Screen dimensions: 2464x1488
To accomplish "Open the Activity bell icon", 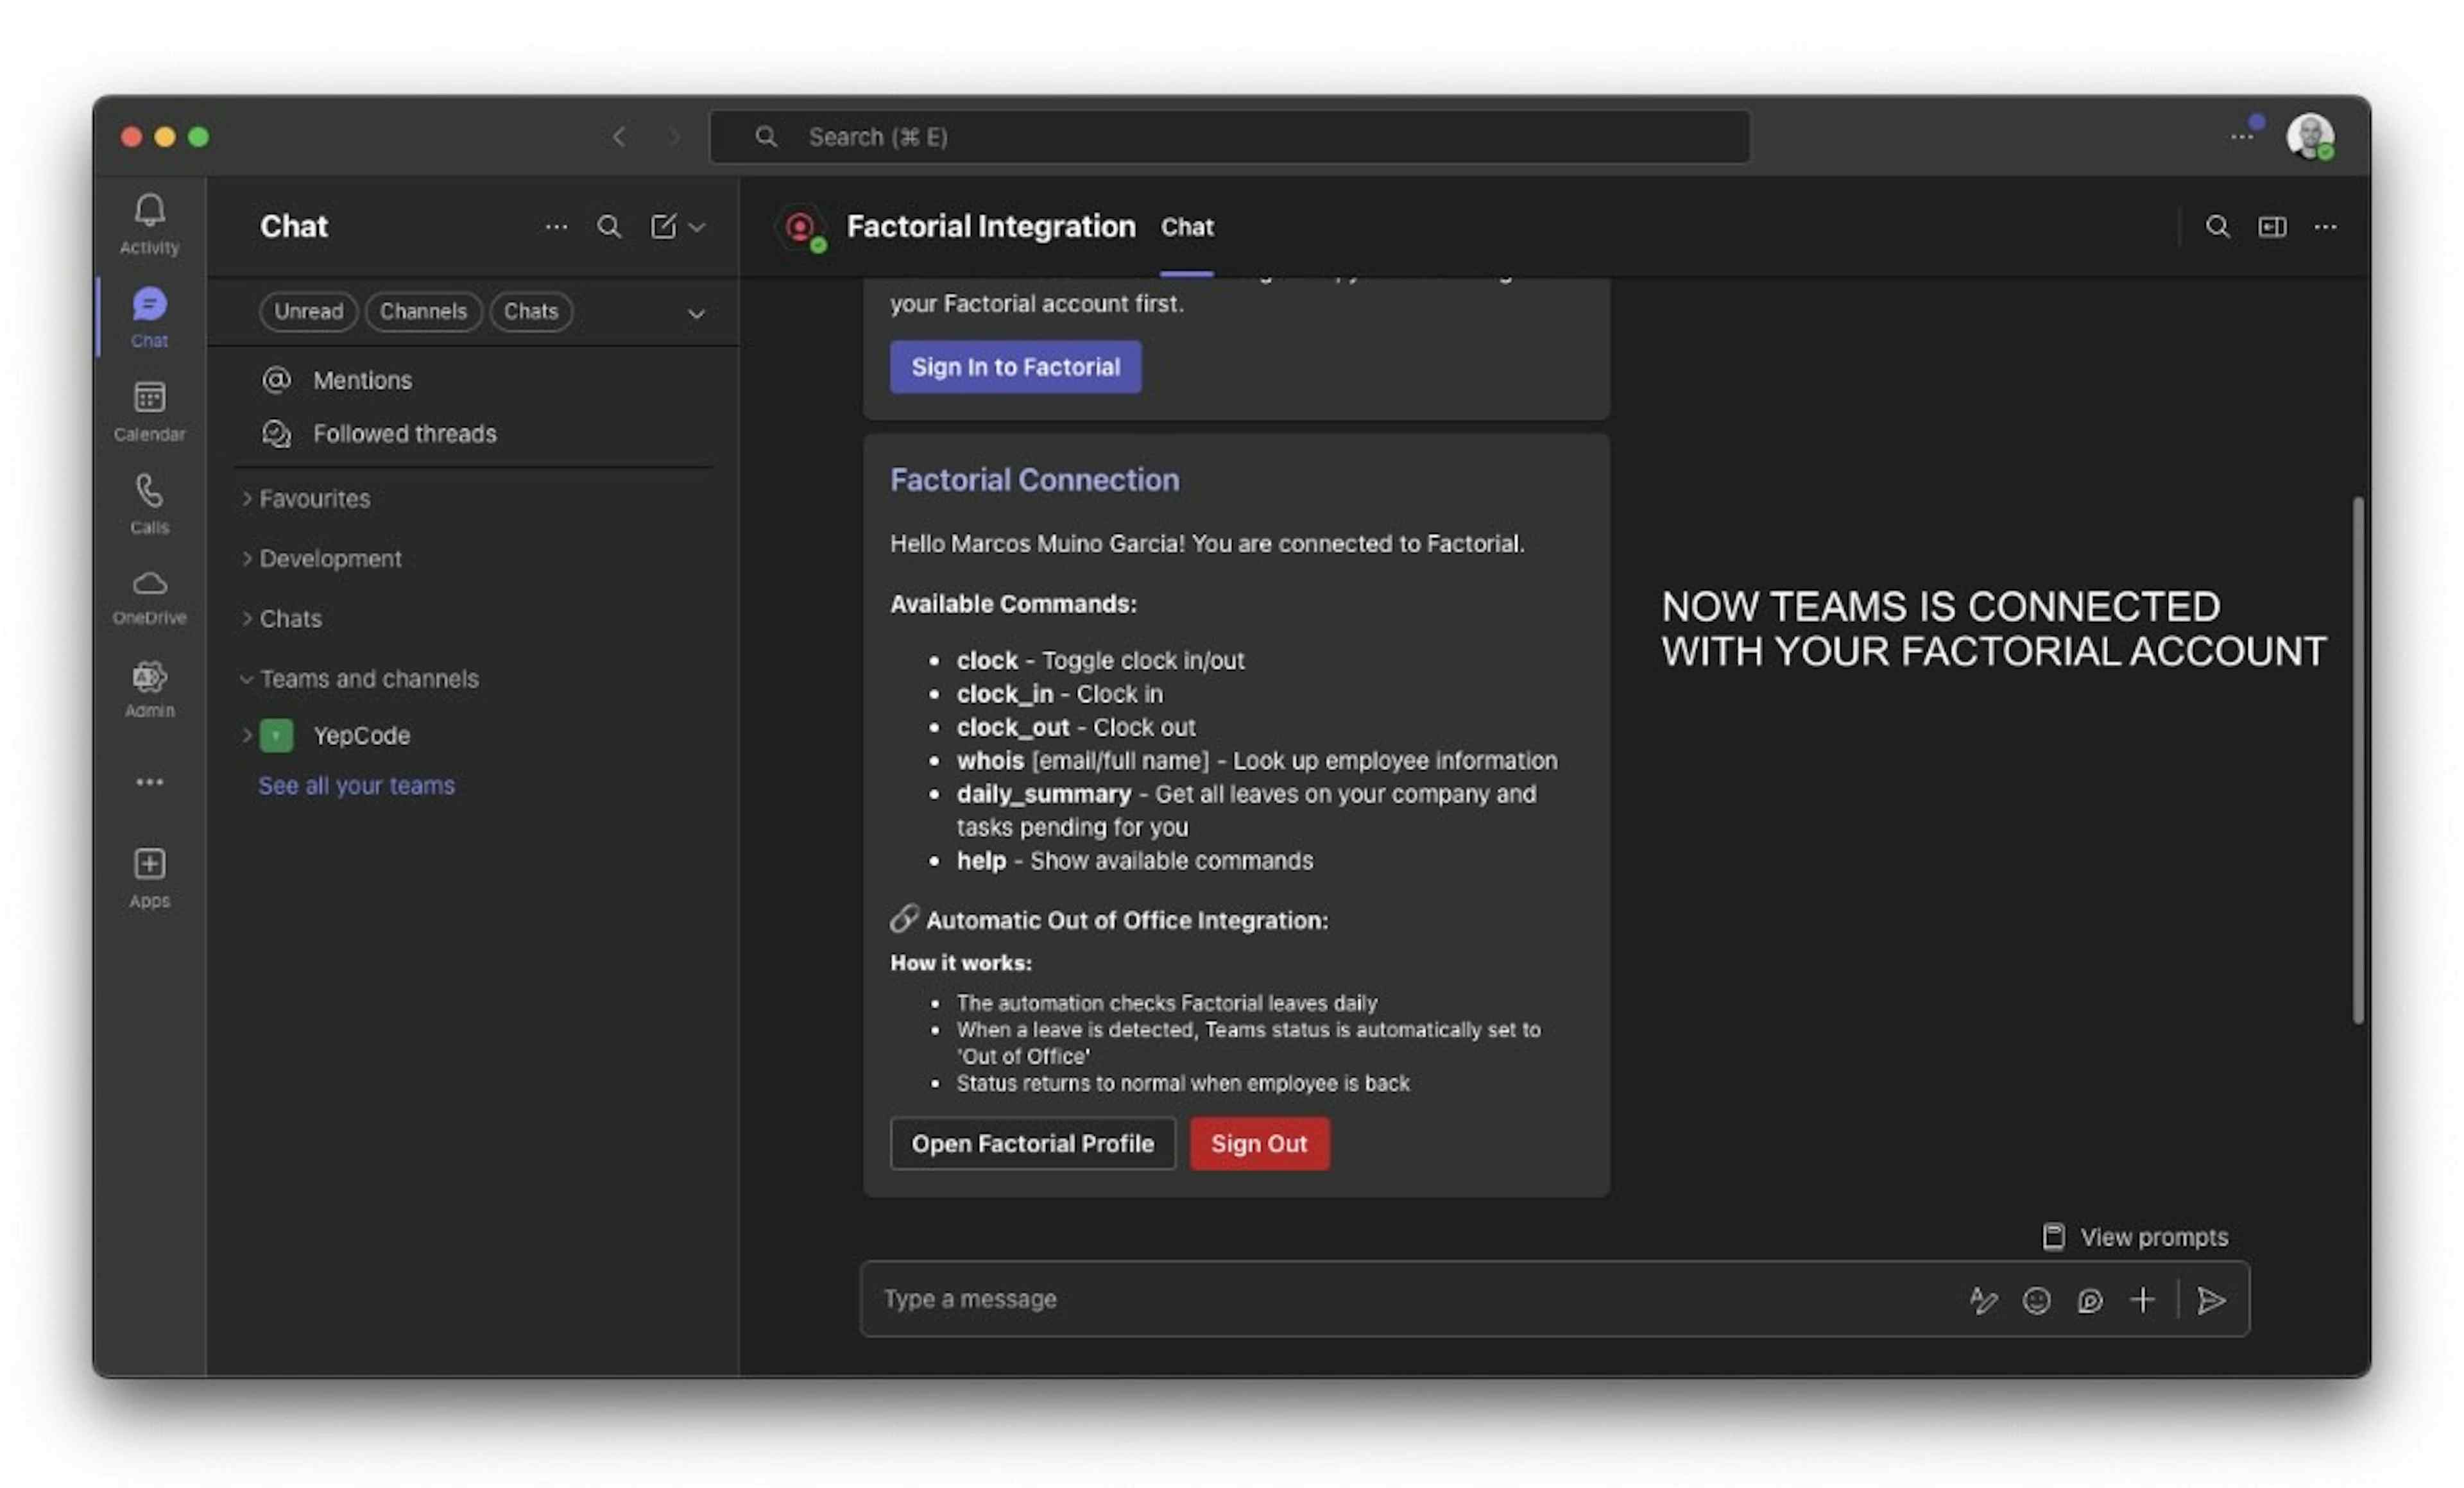I will [149, 211].
